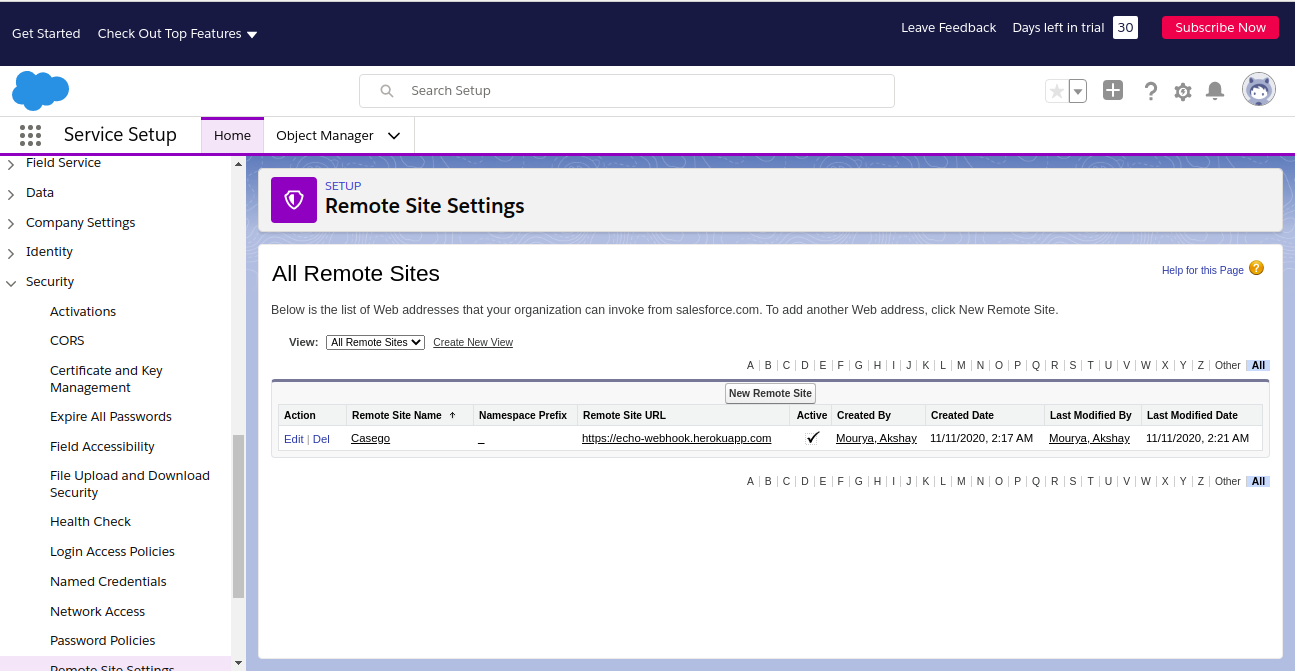This screenshot has height=671, width=1295.
Task: Open Health Check in sidebar
Action: click(90, 522)
